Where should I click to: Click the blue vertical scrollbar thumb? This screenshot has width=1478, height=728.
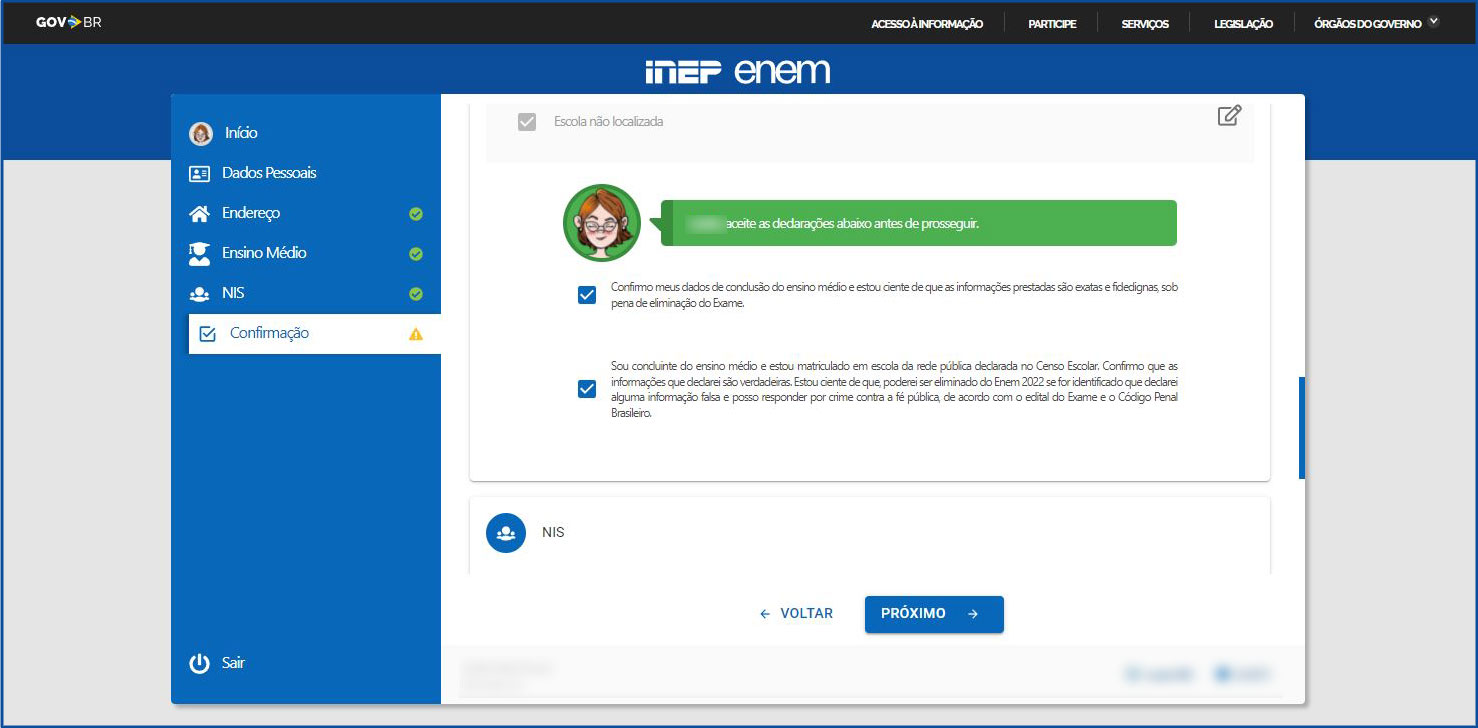pyautogui.click(x=1301, y=428)
